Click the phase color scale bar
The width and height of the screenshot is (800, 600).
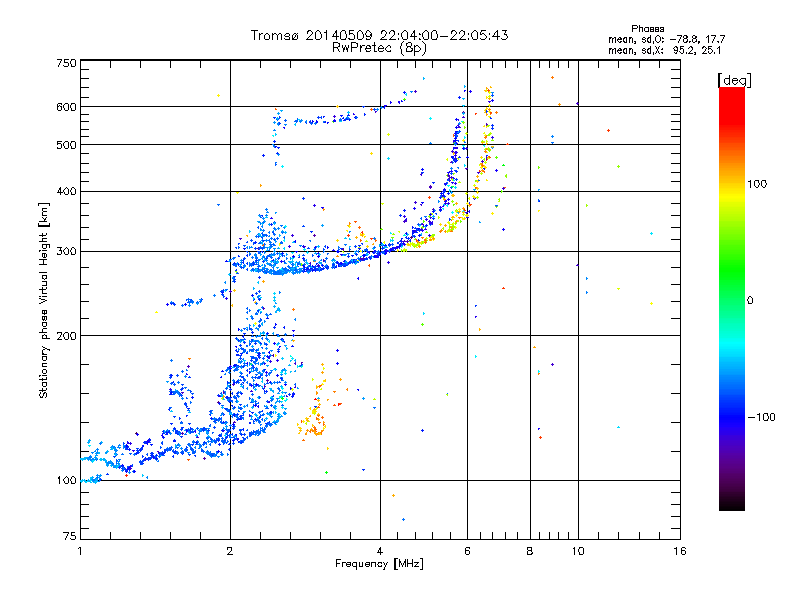732,298
